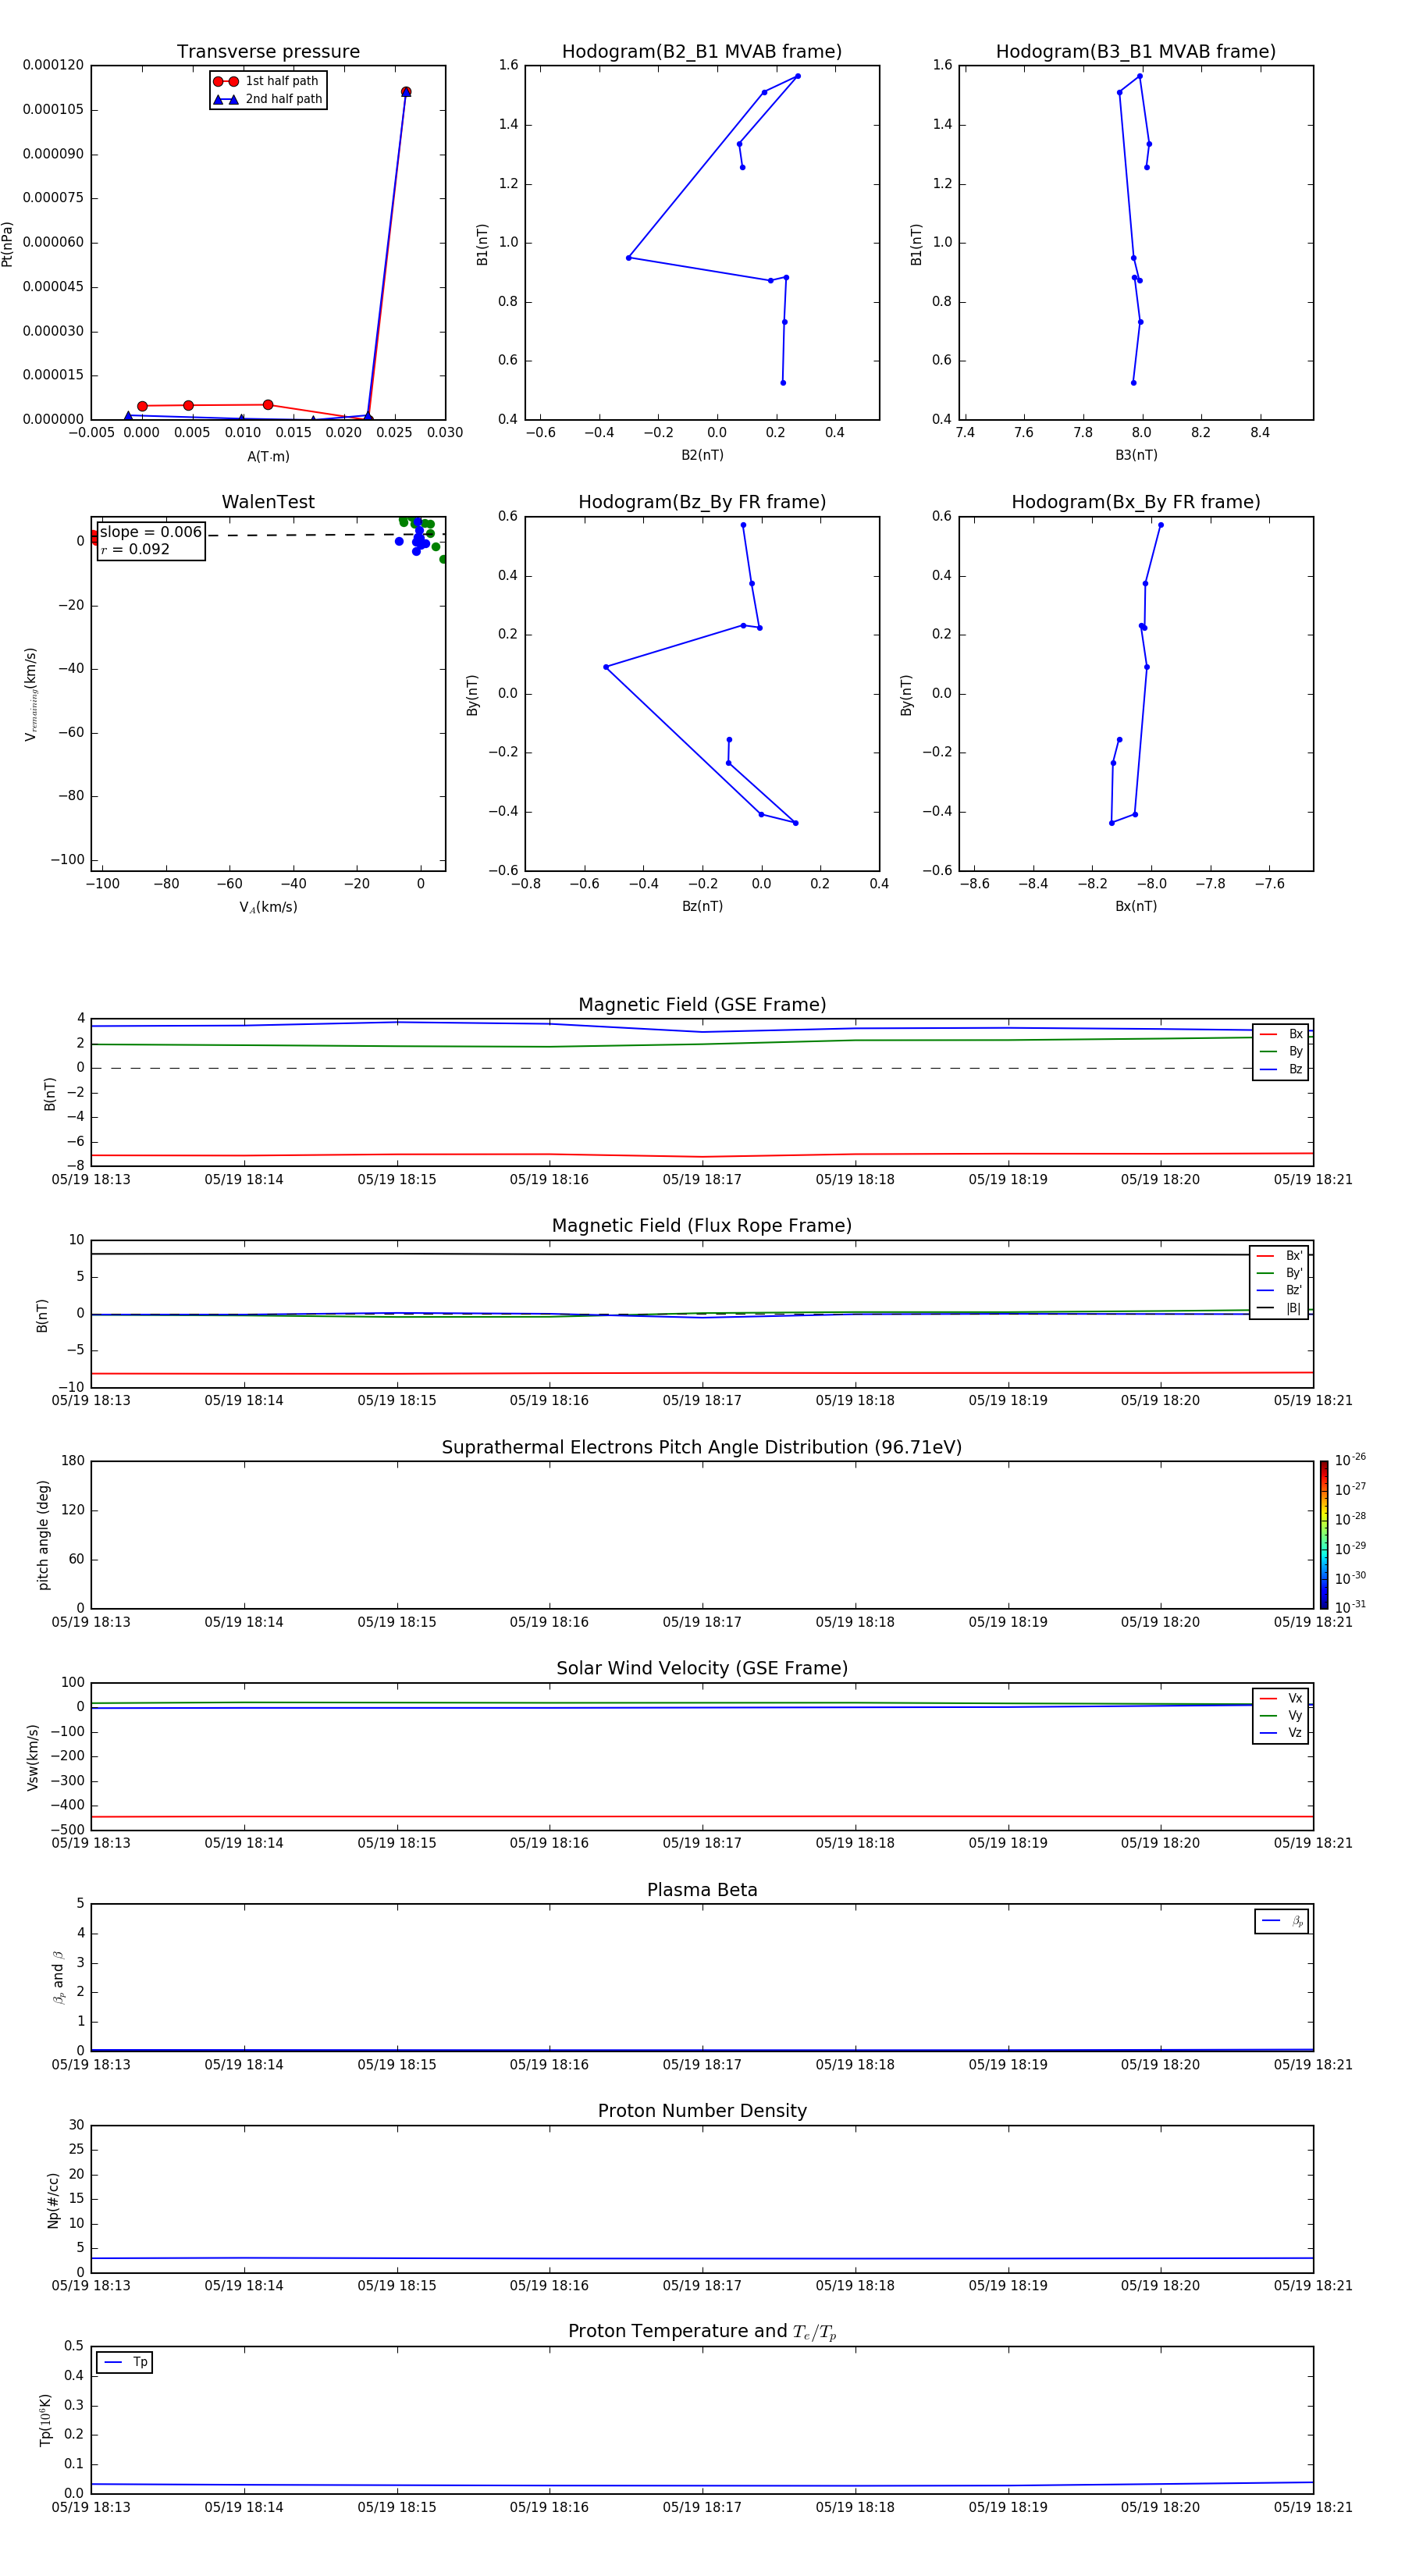Click the 'B2(nT)' x-axis label
Image resolution: width=1405 pixels, height=2576 pixels.
pyautogui.click(x=702, y=455)
